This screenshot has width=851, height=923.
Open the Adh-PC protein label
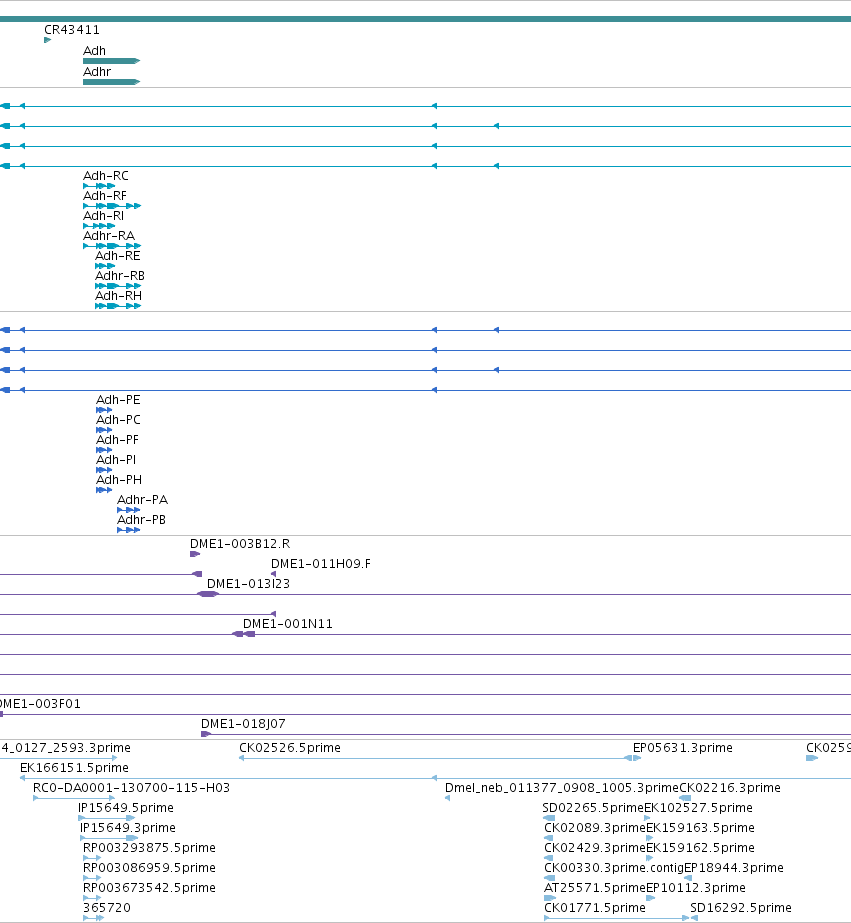(118, 420)
